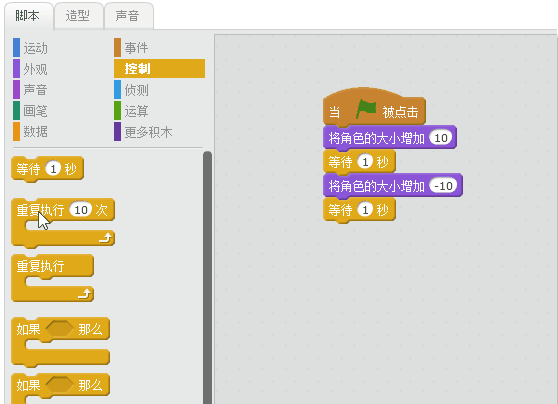The height and width of the screenshot is (404, 558).
Task: Open the 造型 tab
Action: [79, 16]
